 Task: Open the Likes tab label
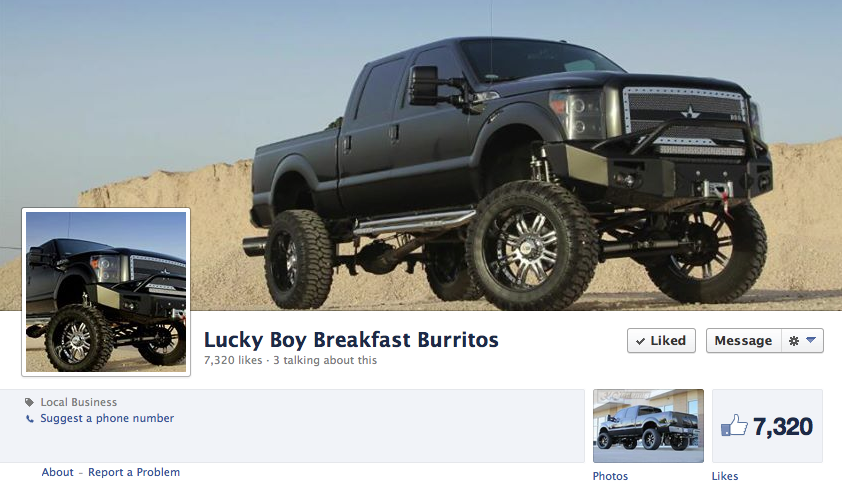(x=725, y=476)
